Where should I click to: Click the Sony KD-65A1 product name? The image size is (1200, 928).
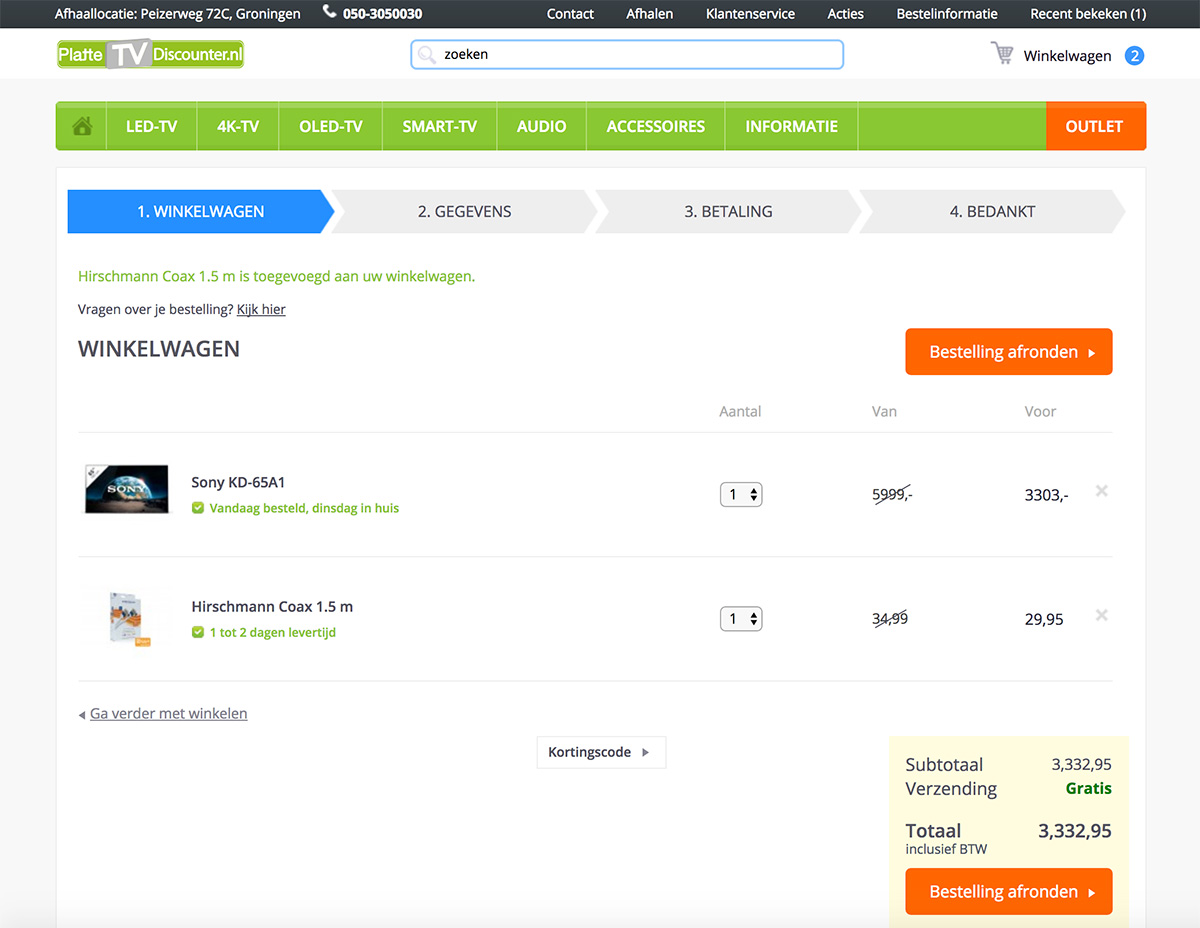[x=238, y=482]
